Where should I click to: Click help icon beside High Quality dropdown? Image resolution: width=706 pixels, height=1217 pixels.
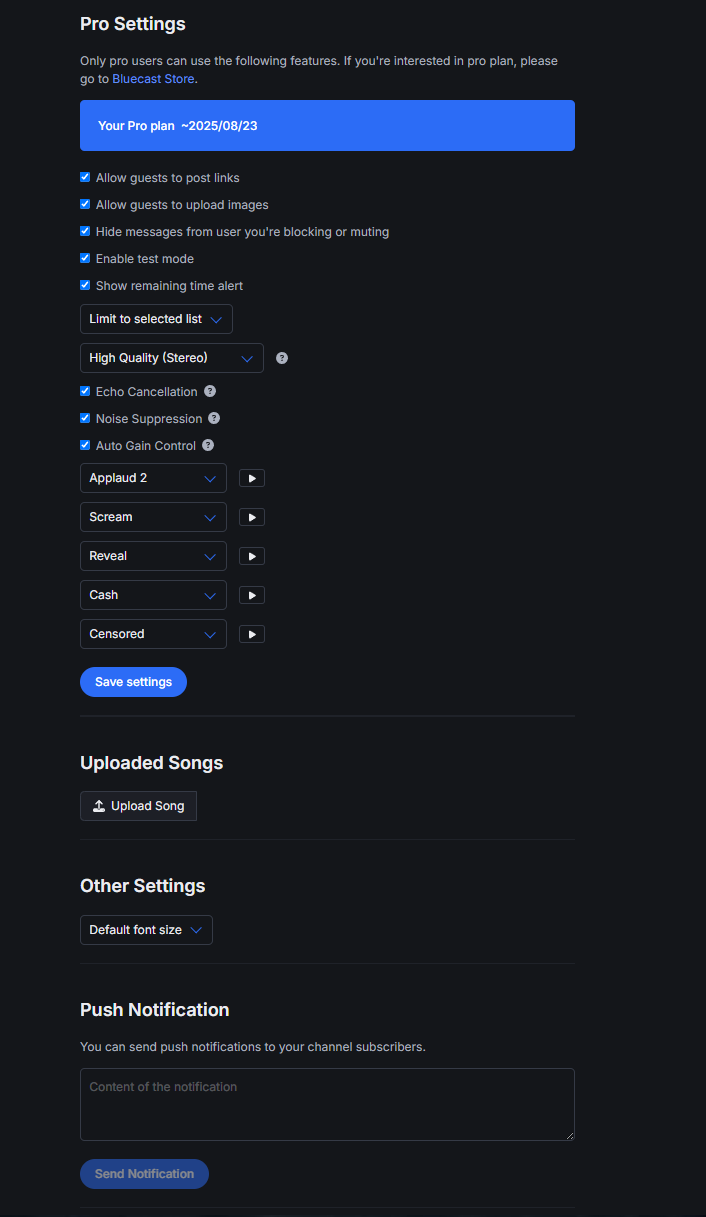(282, 358)
